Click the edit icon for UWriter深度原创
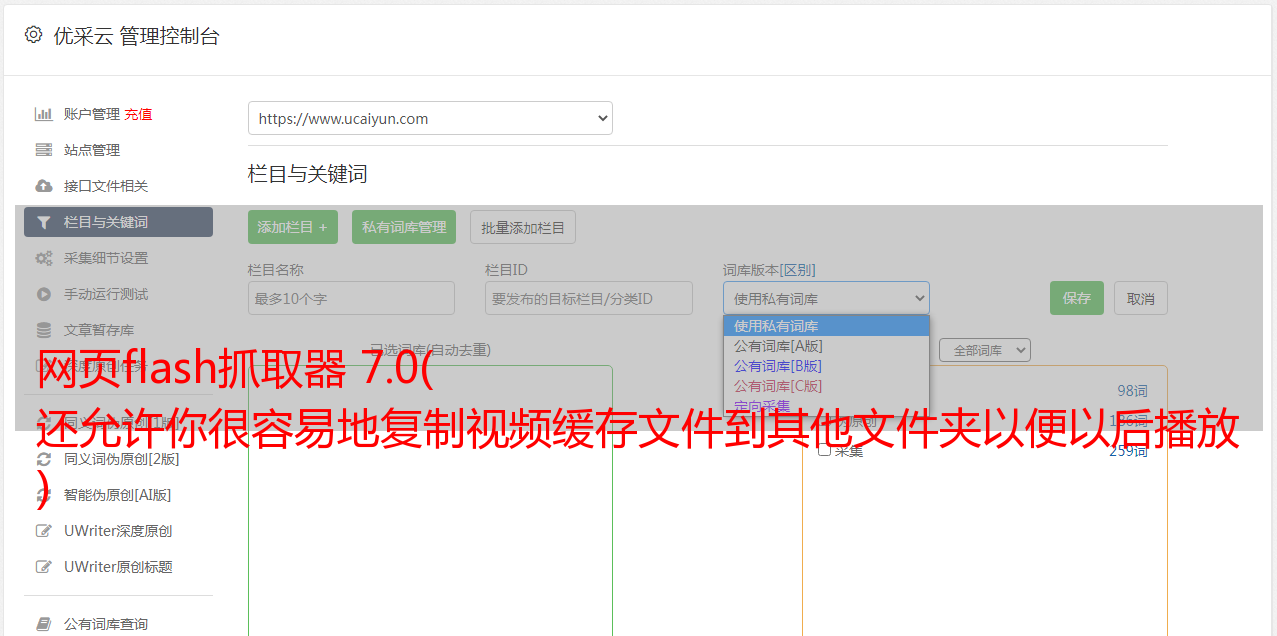This screenshot has height=636, width=1277. point(44,531)
